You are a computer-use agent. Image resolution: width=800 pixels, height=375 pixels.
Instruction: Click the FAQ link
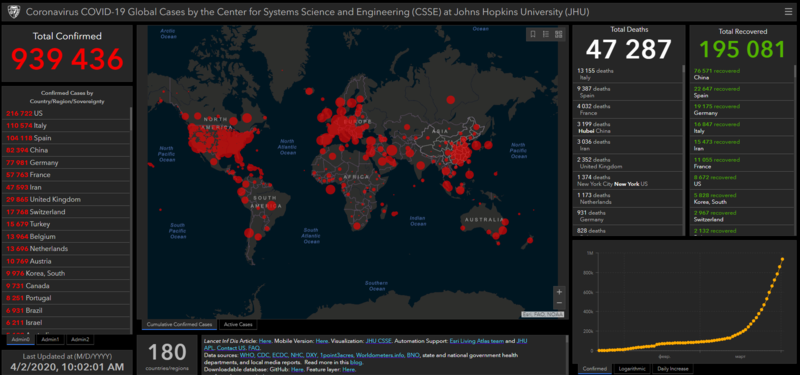click(x=254, y=348)
